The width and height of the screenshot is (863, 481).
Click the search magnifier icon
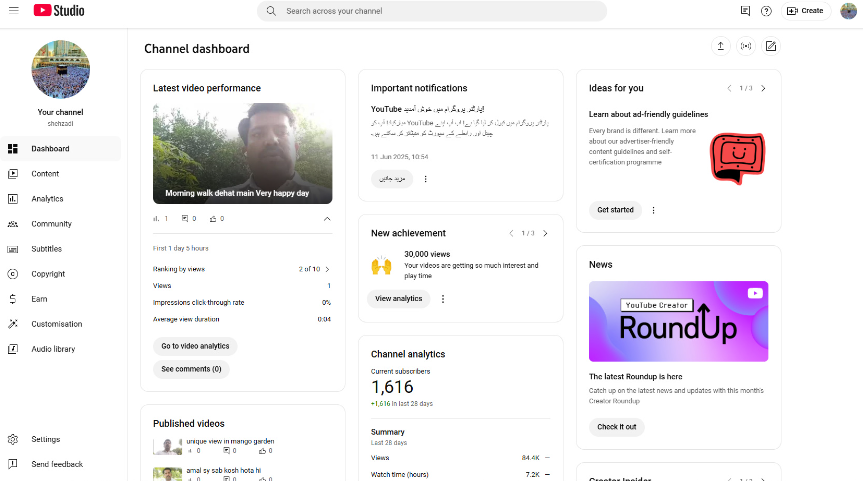pyautogui.click(x=271, y=11)
